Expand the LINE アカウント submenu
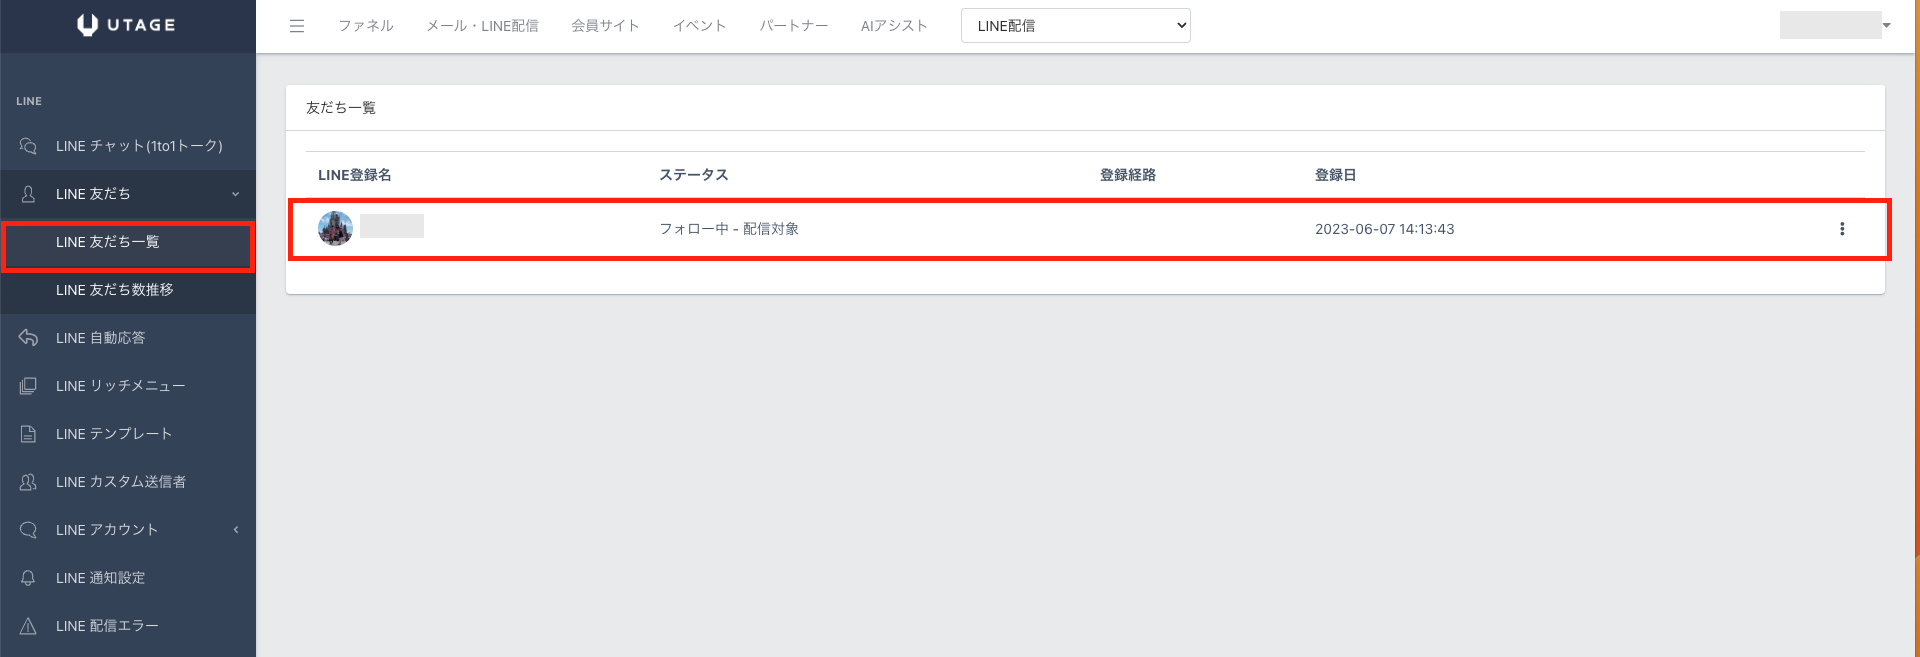 pyautogui.click(x=236, y=530)
